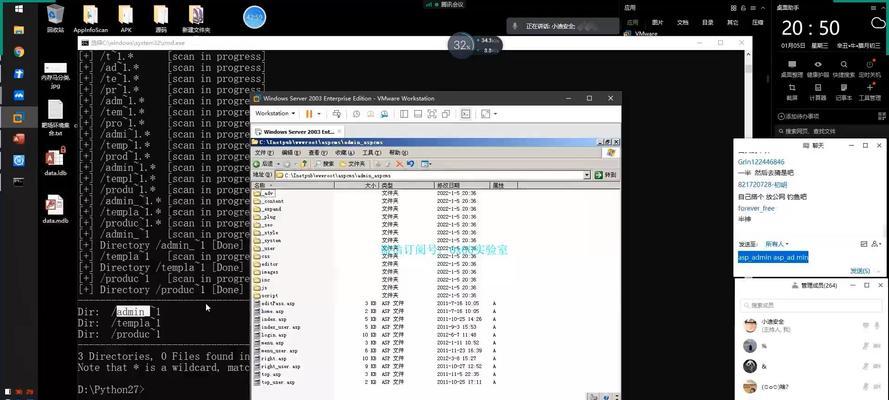
Task: Revert to snapshot icon in VMware toolbar
Action: click(x=371, y=114)
